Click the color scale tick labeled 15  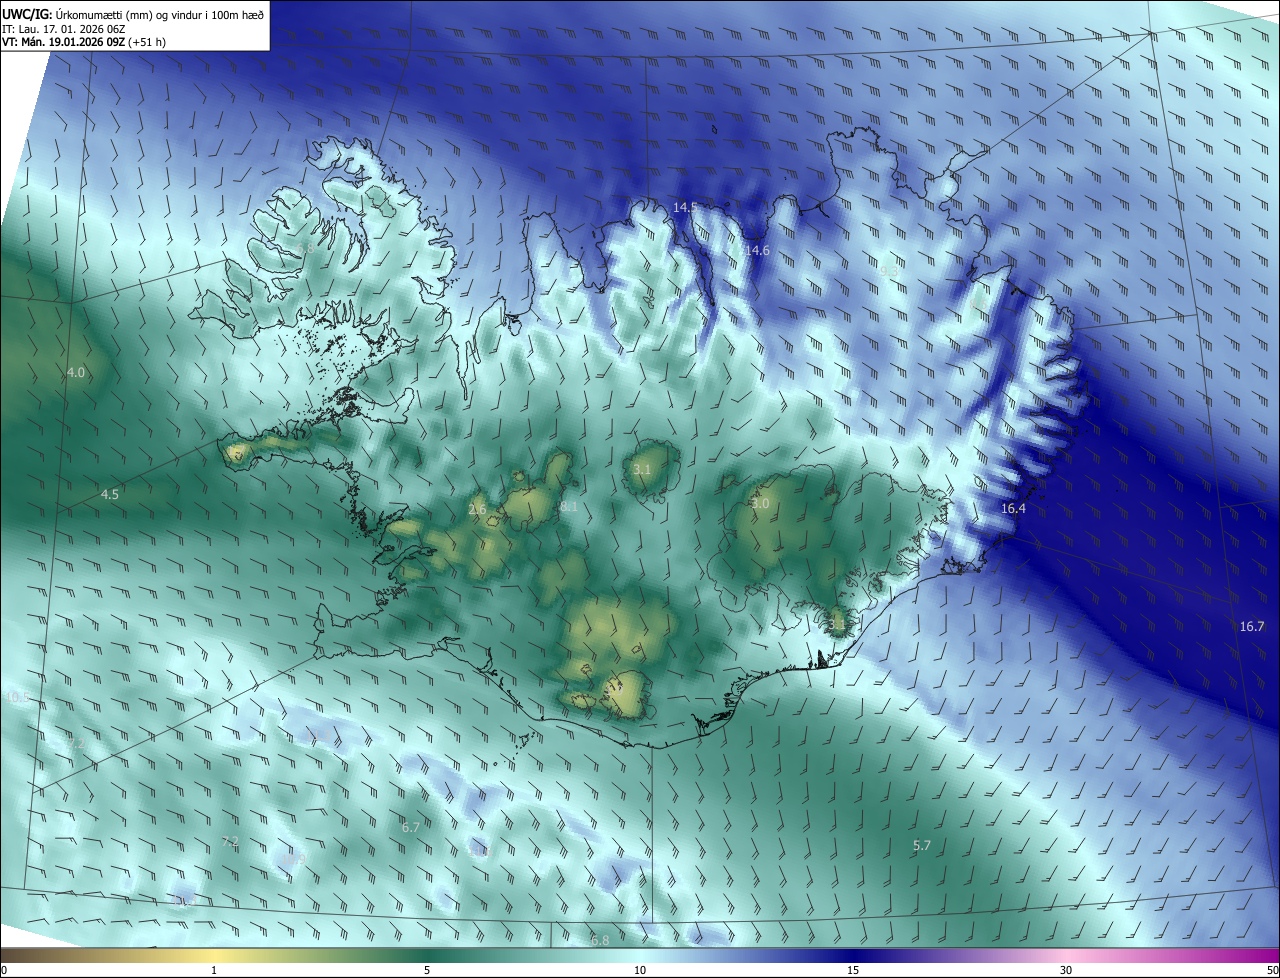coord(853,970)
